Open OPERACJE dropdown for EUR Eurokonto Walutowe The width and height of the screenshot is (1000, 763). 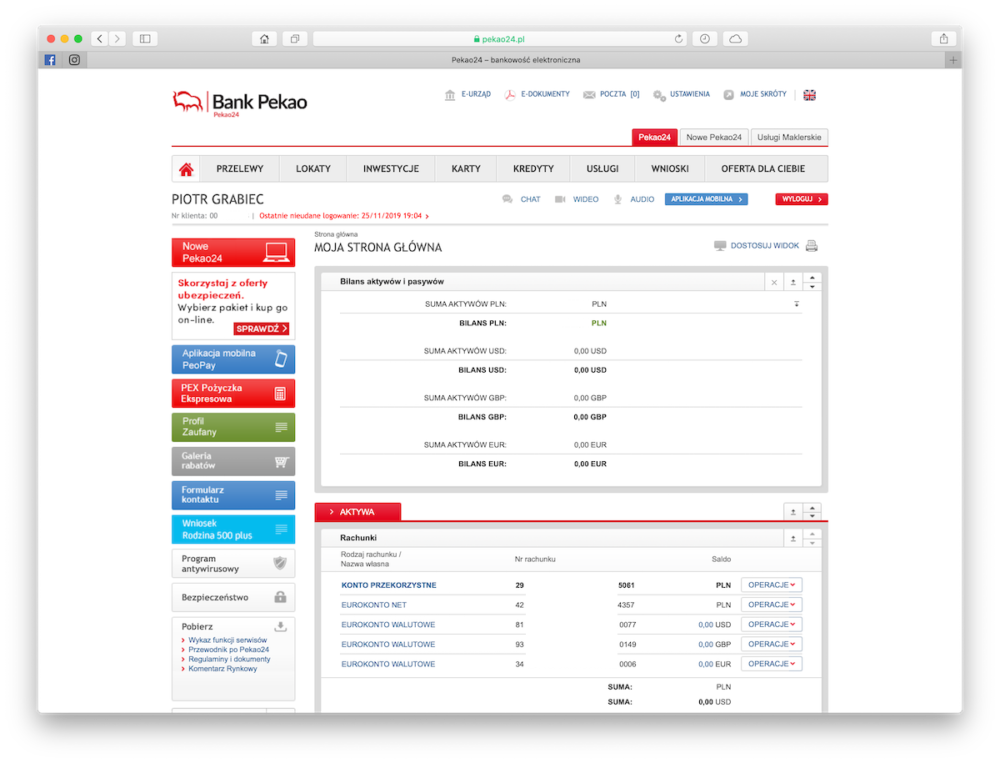771,664
